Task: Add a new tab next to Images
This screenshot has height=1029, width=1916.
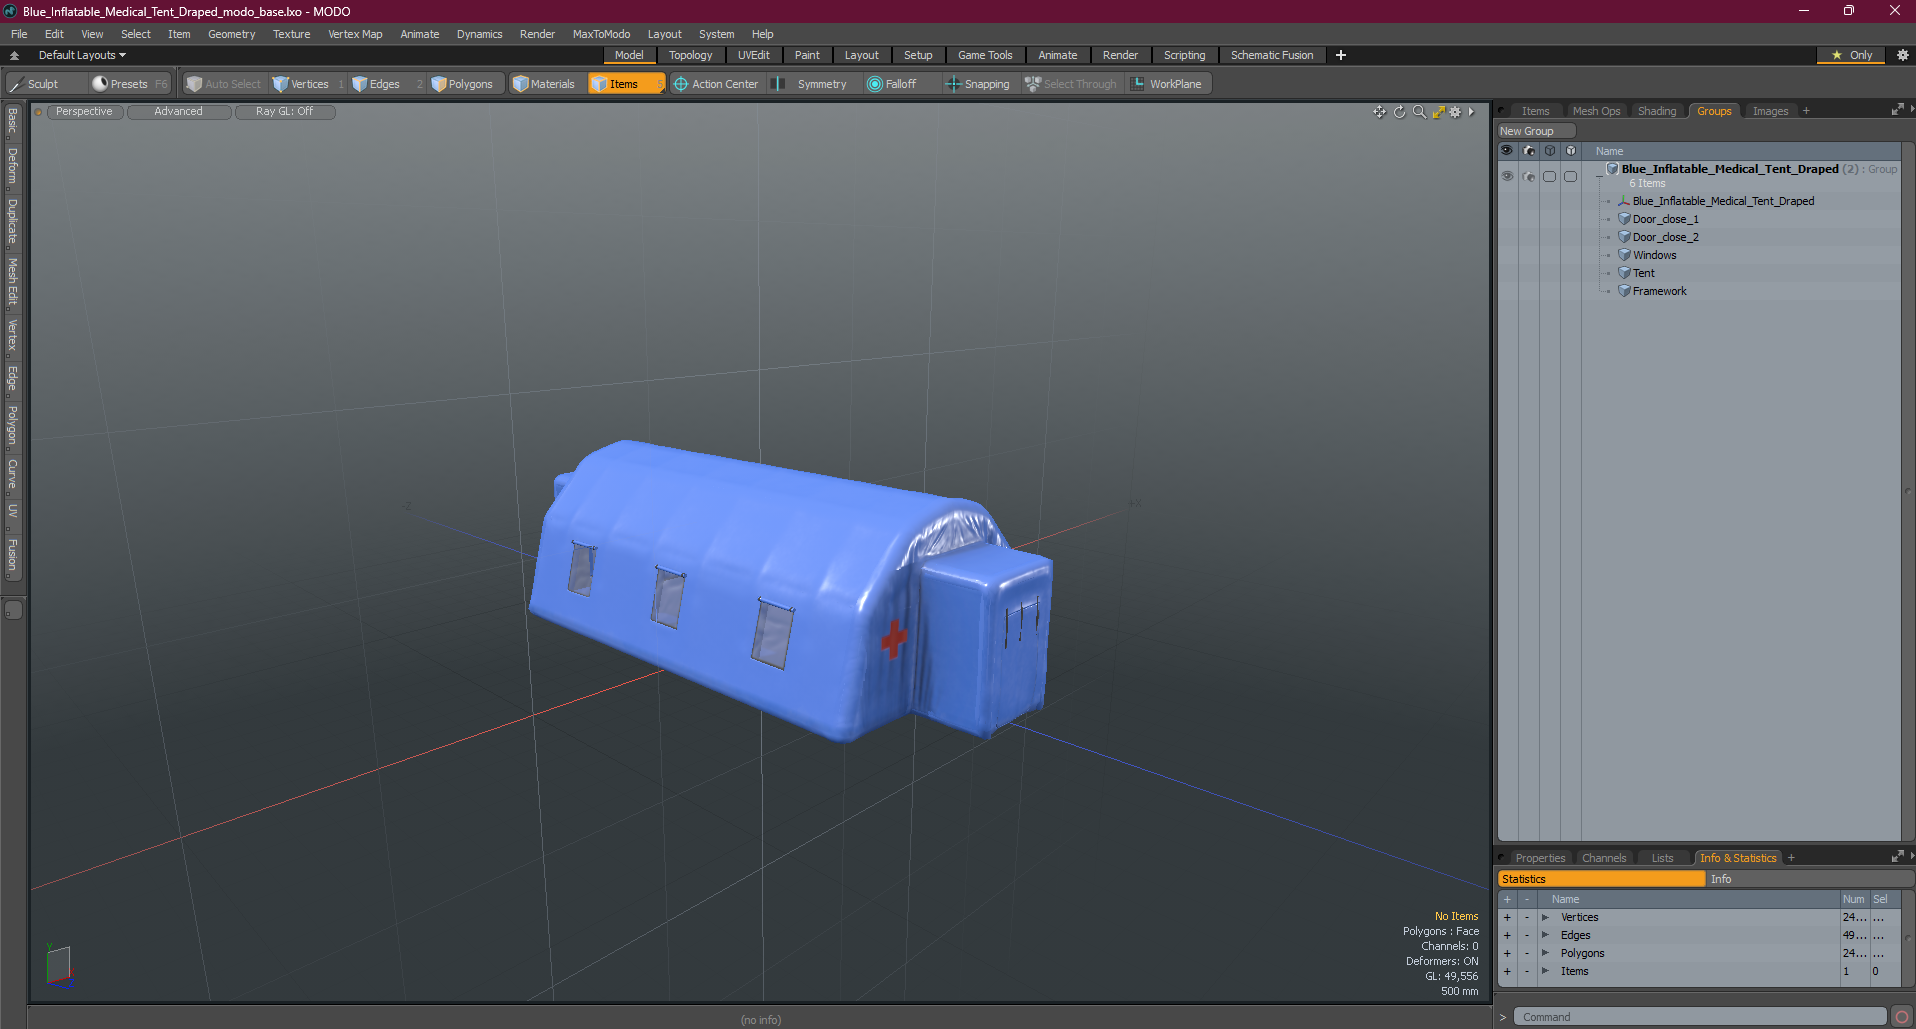Action: click(1806, 111)
